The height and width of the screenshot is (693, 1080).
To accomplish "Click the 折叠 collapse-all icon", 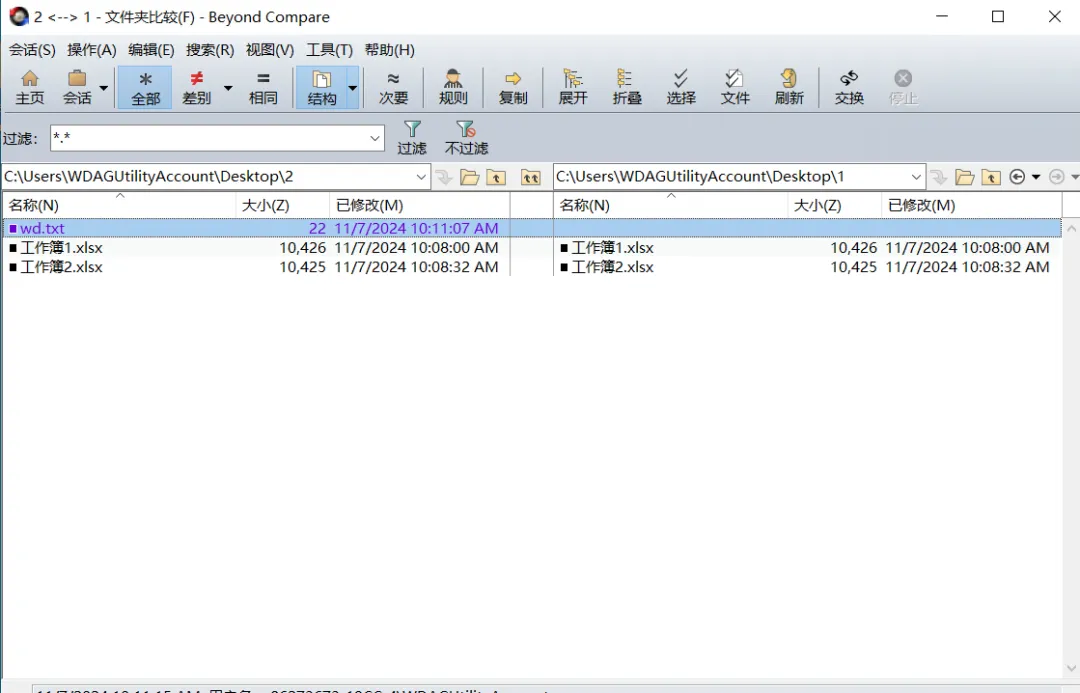I will pyautogui.click(x=627, y=87).
